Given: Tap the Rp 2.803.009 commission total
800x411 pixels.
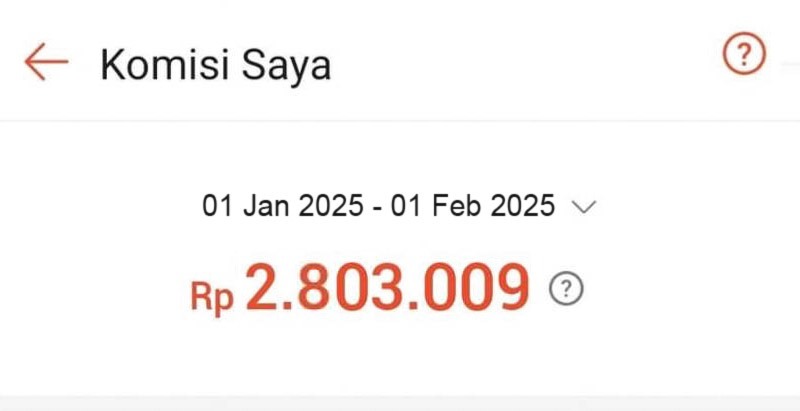Looking at the screenshot, I should click(360, 288).
